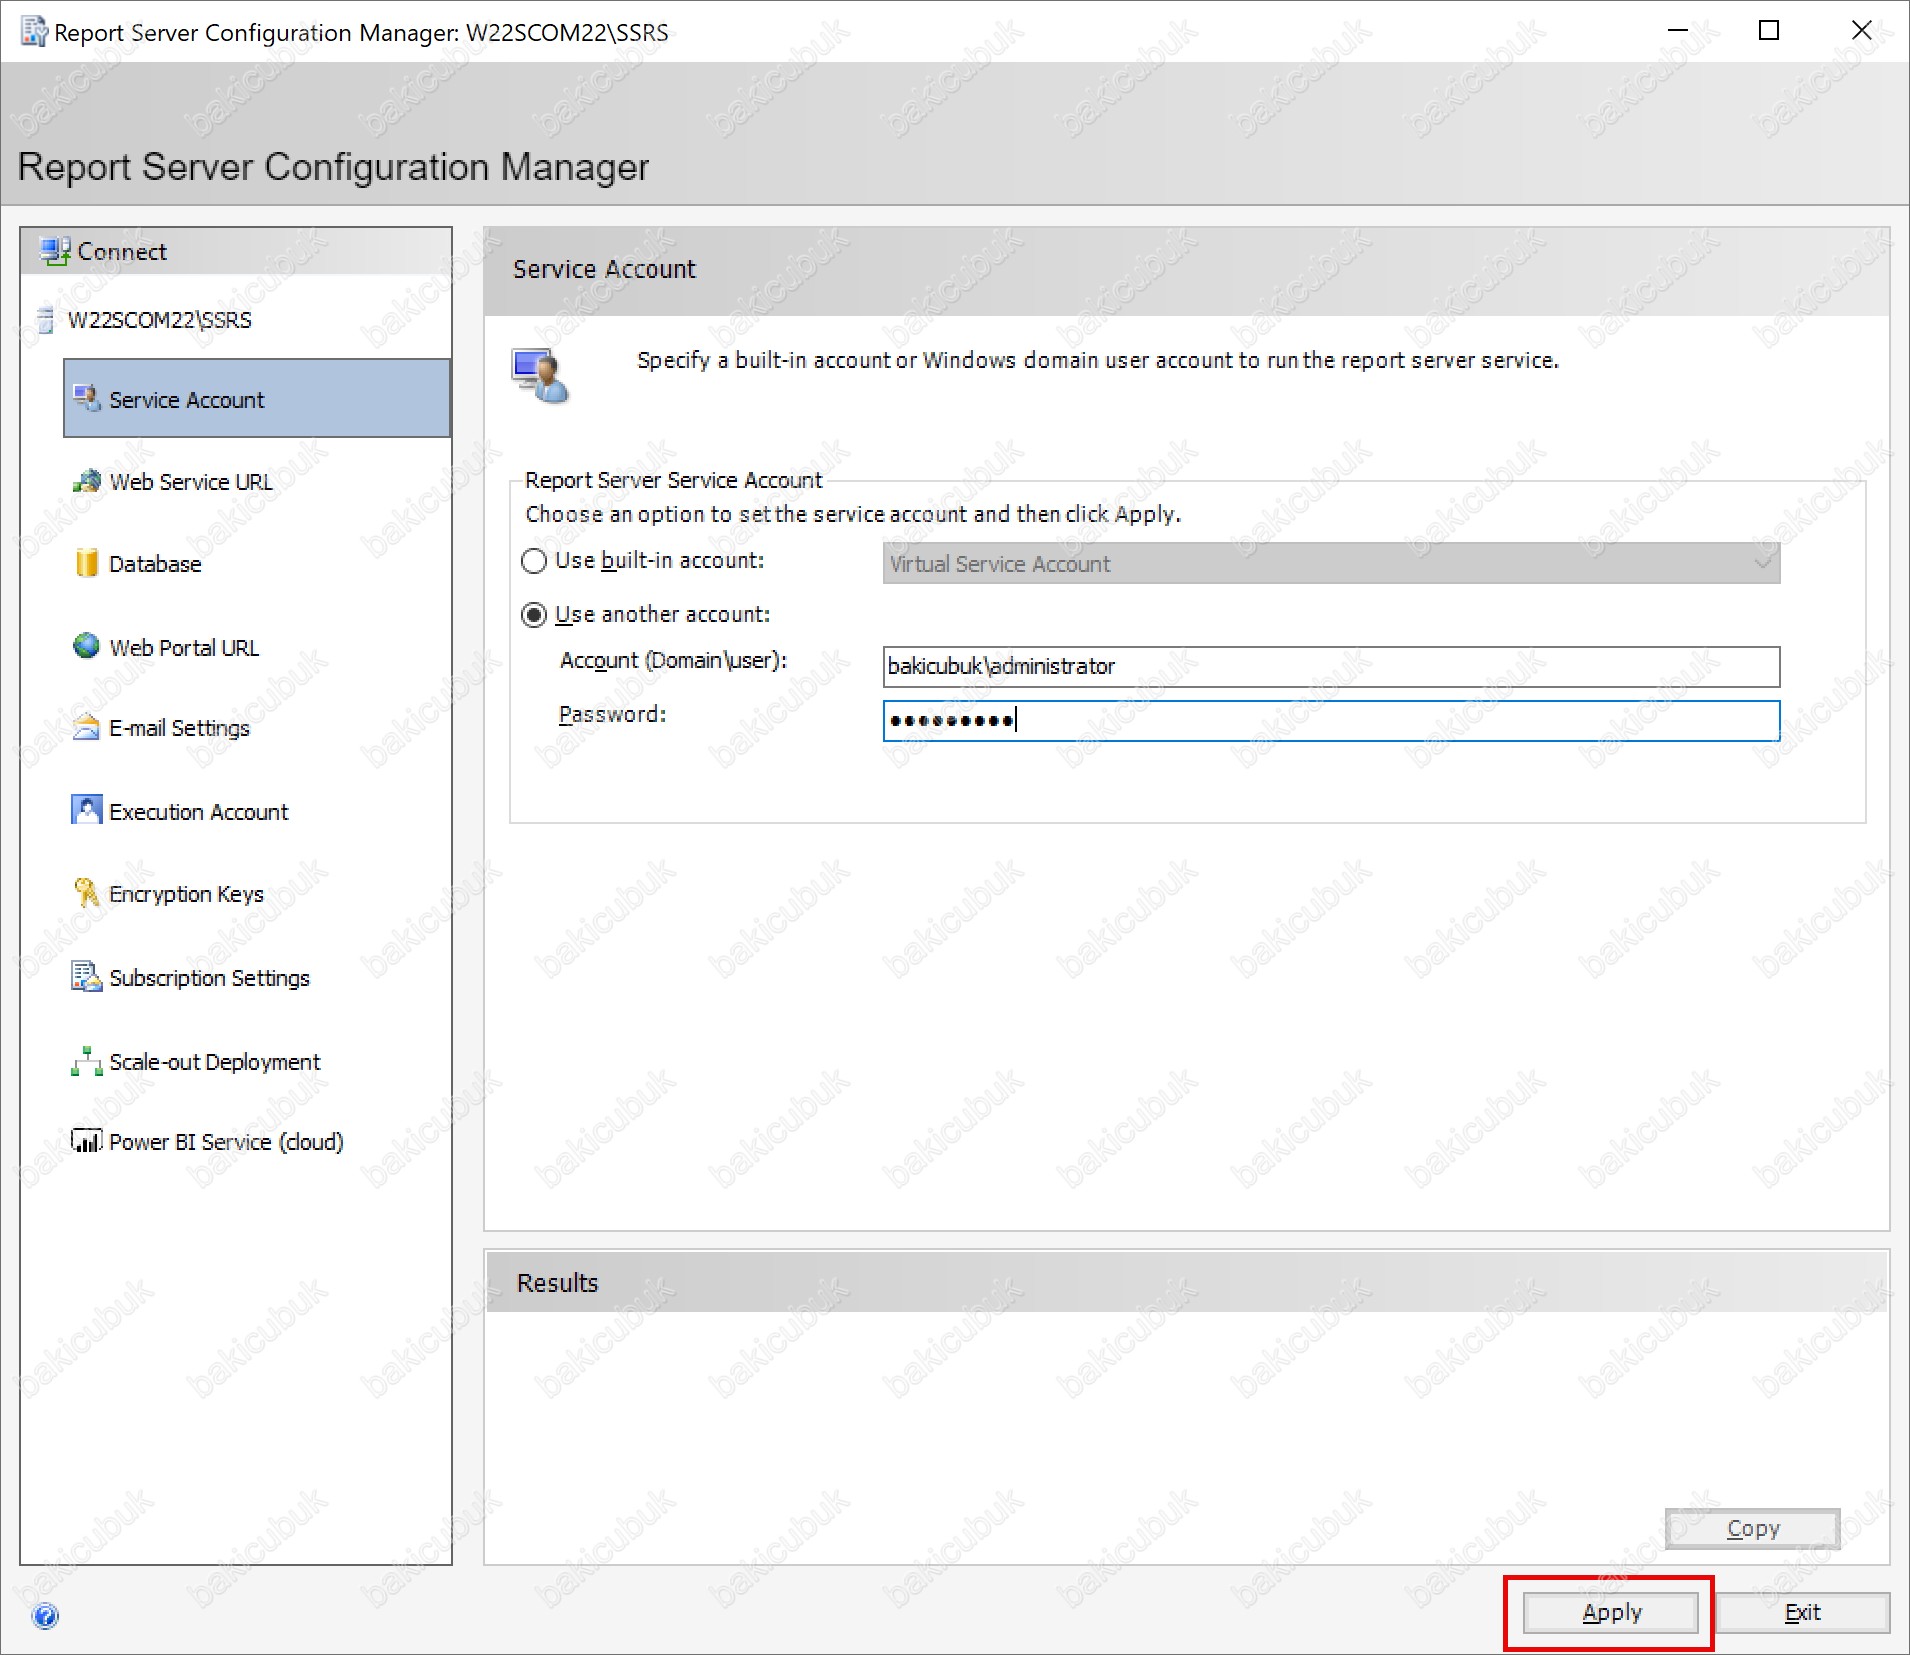Image resolution: width=1910 pixels, height=1655 pixels.
Task: Close the Configuration Manager window
Action: click(x=1861, y=31)
